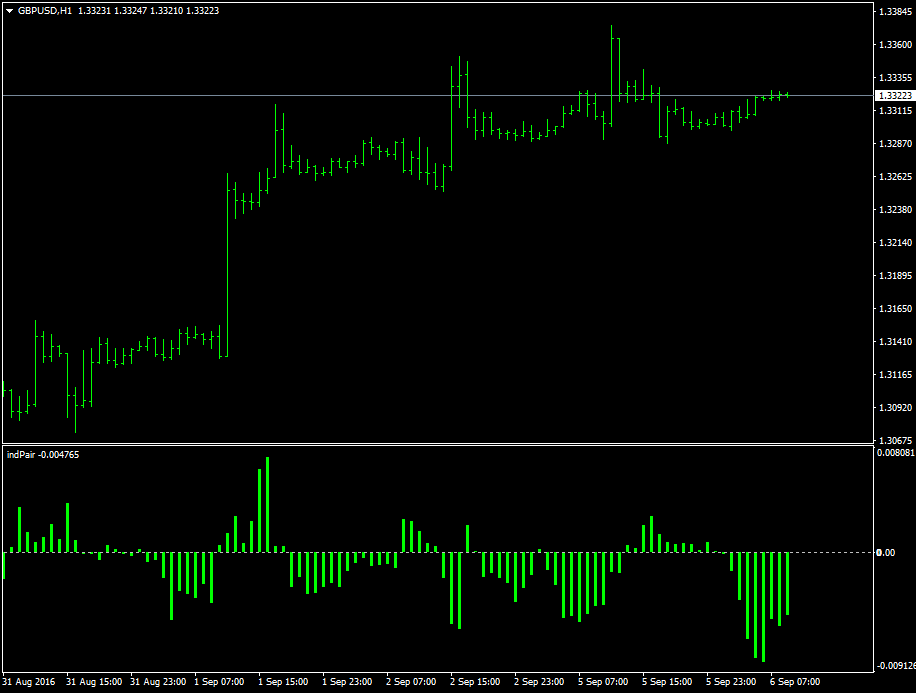This screenshot has width=916, height=693.
Task: Select the 1 Sep 07:00 time label
Action: point(219,682)
